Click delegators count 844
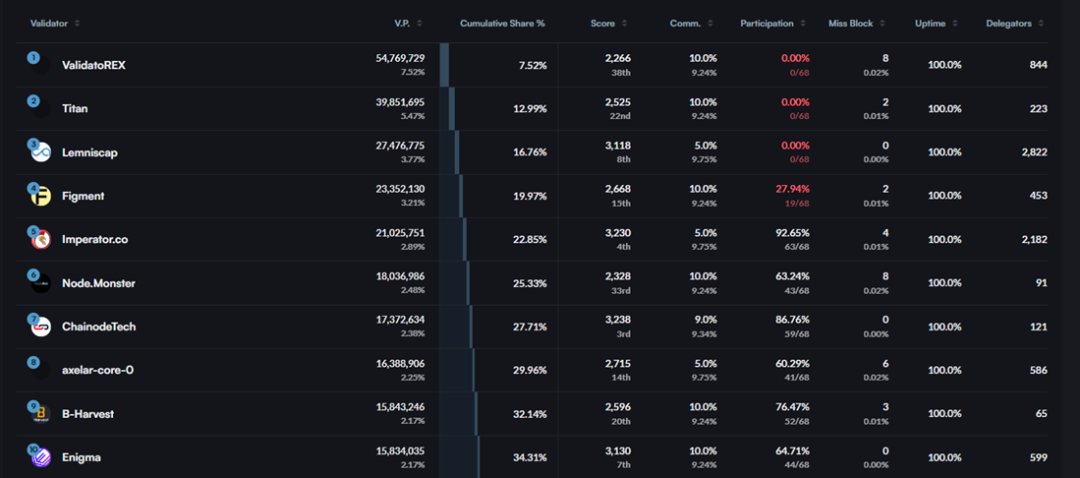1080x478 pixels. click(x=1039, y=65)
